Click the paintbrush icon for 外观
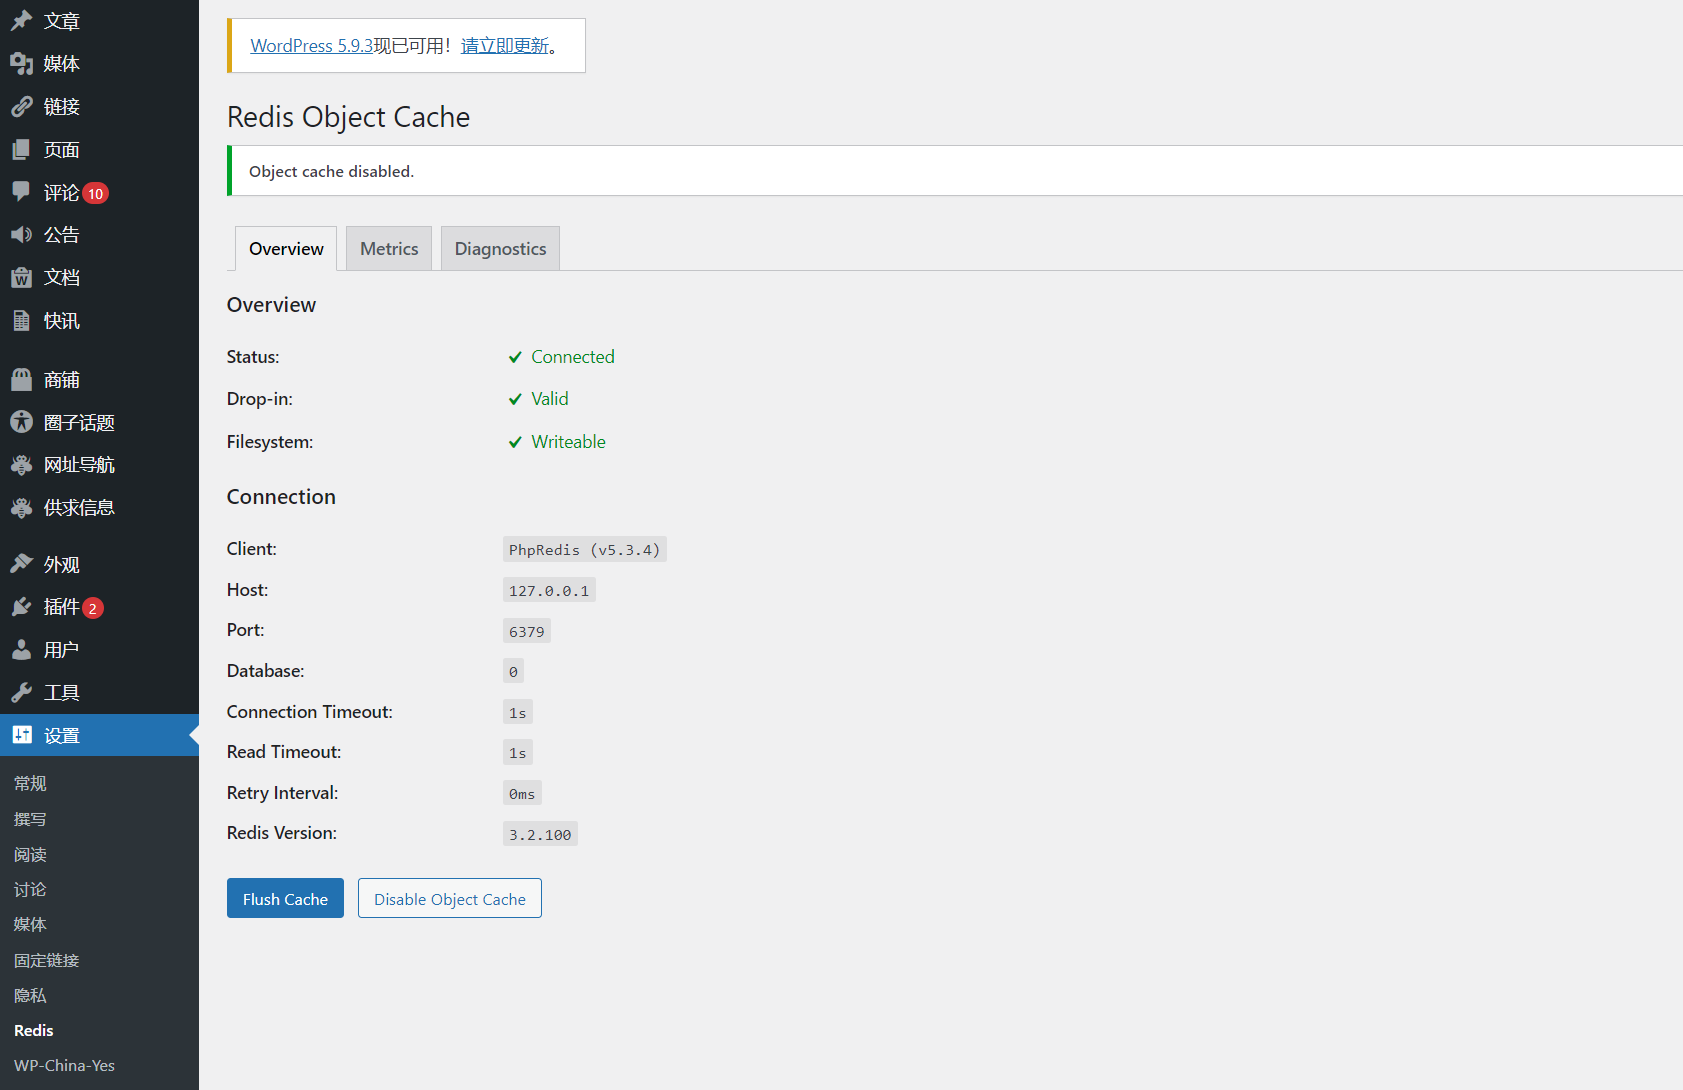Image resolution: width=1683 pixels, height=1090 pixels. pyautogui.click(x=21, y=564)
